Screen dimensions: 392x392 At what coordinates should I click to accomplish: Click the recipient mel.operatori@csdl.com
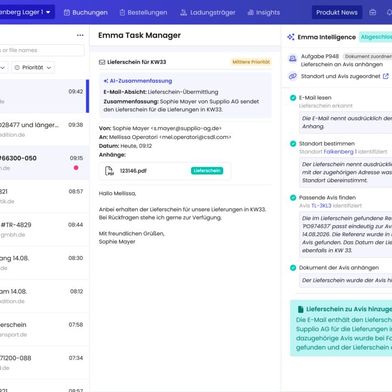(x=195, y=137)
